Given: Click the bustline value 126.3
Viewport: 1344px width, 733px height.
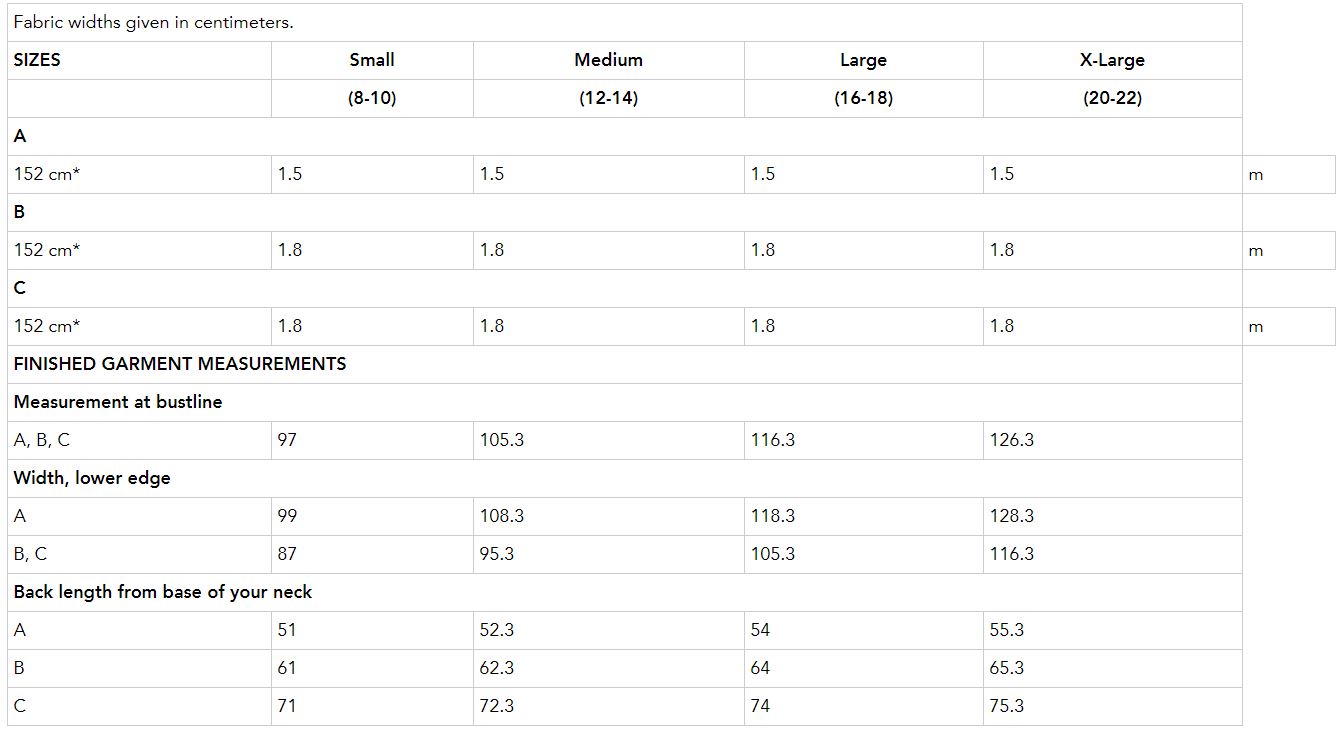Looking at the screenshot, I should click(x=1012, y=440).
